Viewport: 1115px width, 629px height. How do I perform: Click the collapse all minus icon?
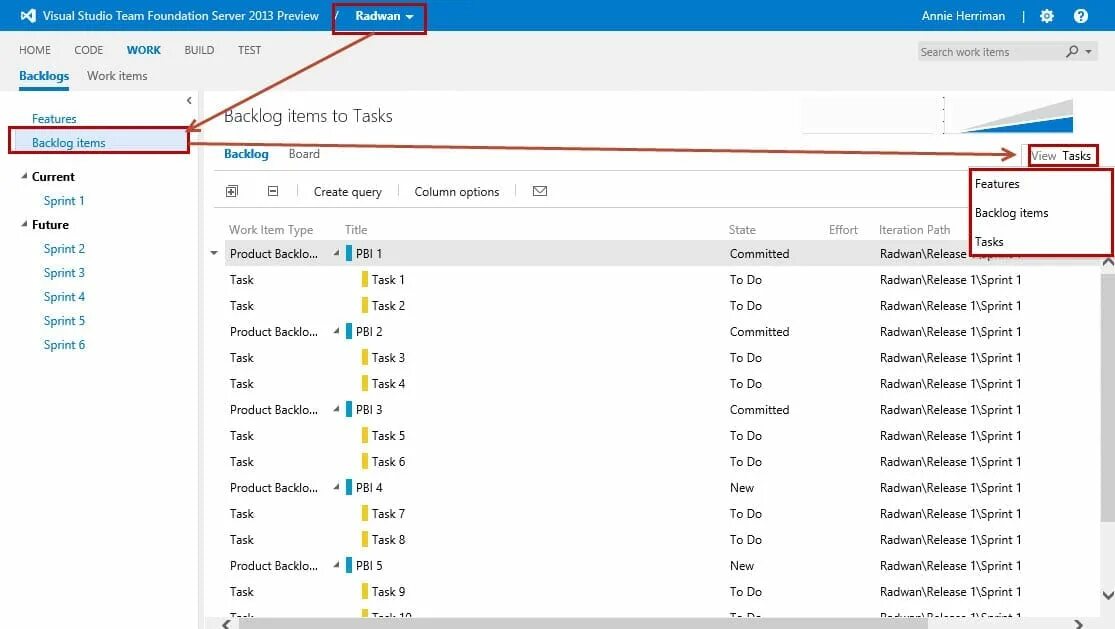273,191
